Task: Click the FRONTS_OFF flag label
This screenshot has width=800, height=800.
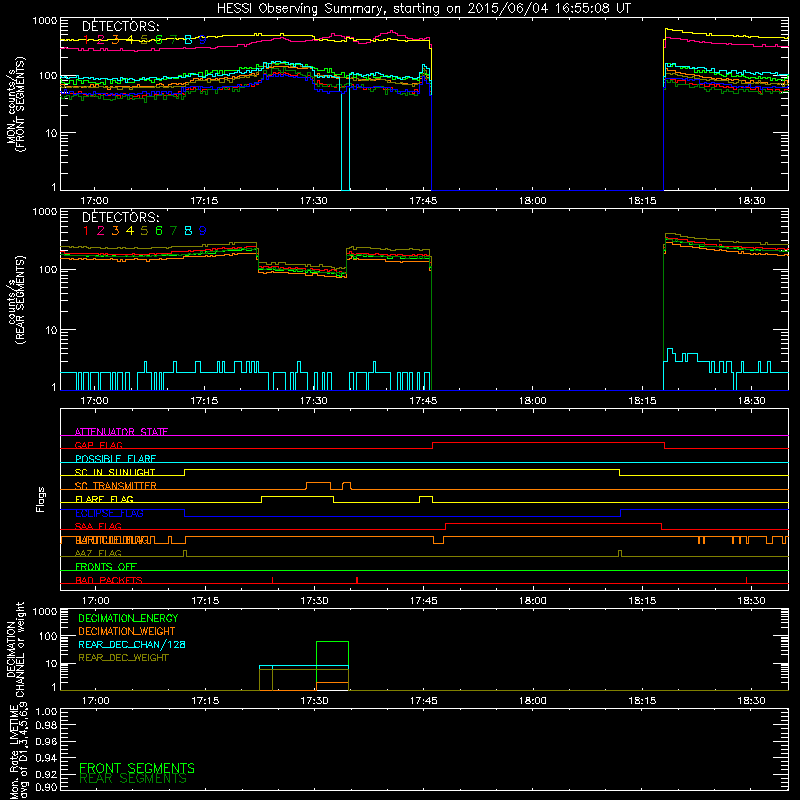Action: tap(106, 567)
